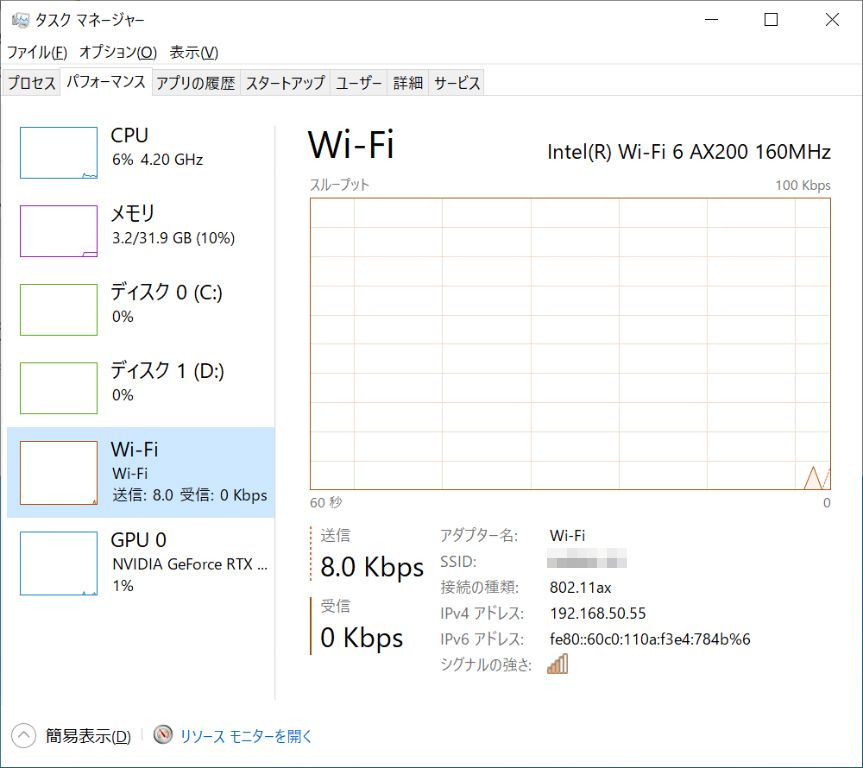This screenshot has width=863, height=768.
Task: Switch to the サービス tab
Action: pyautogui.click(x=457, y=83)
